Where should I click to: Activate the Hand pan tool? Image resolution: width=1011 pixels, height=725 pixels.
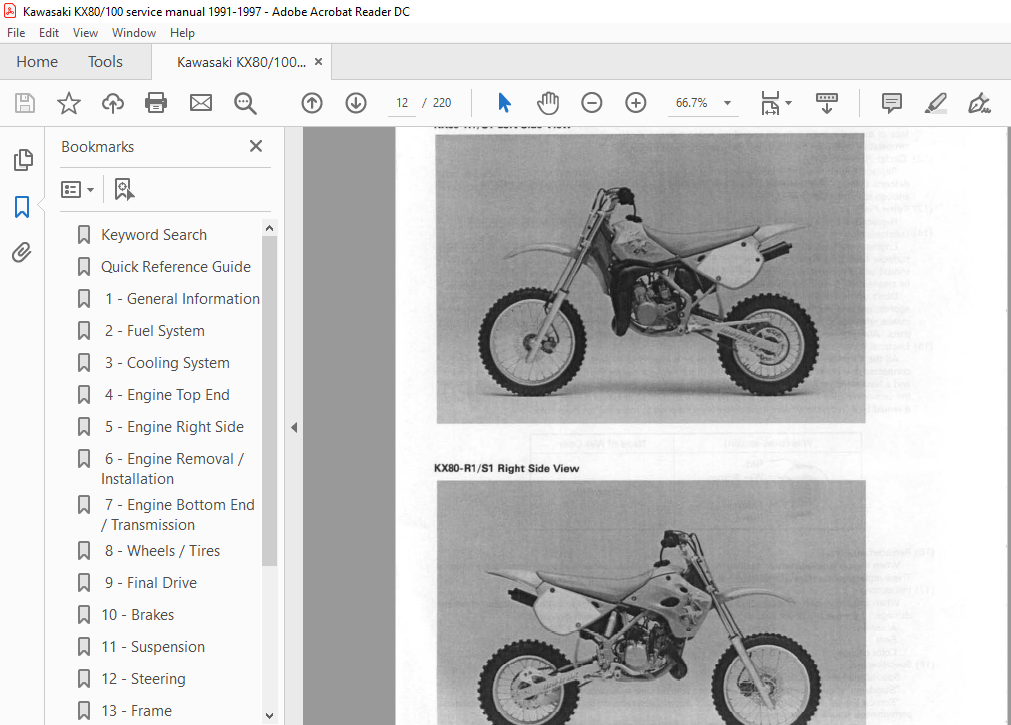(547, 103)
